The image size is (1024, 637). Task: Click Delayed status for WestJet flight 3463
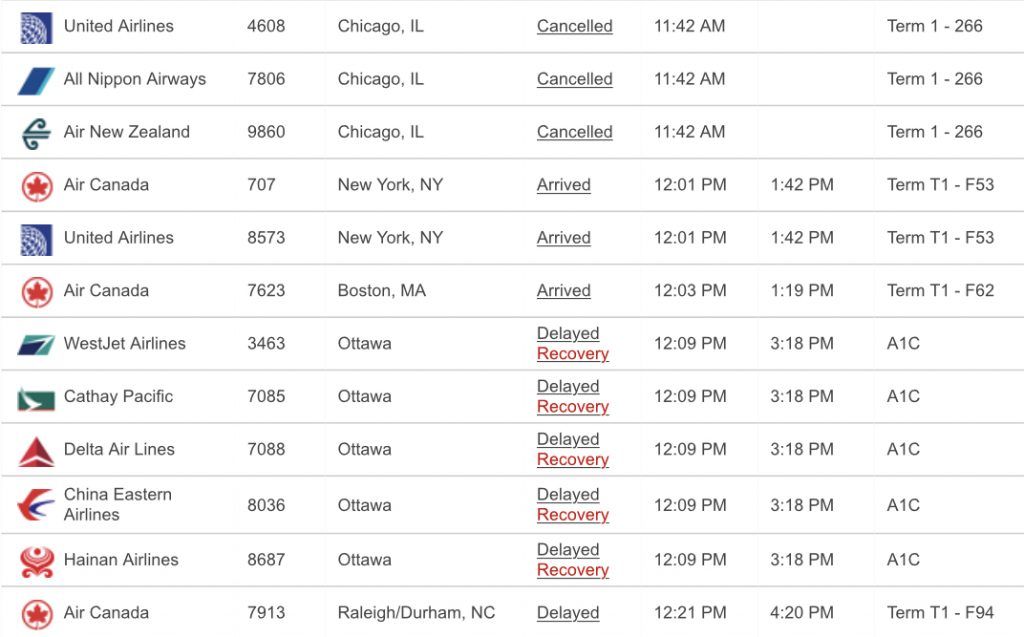tap(567, 334)
